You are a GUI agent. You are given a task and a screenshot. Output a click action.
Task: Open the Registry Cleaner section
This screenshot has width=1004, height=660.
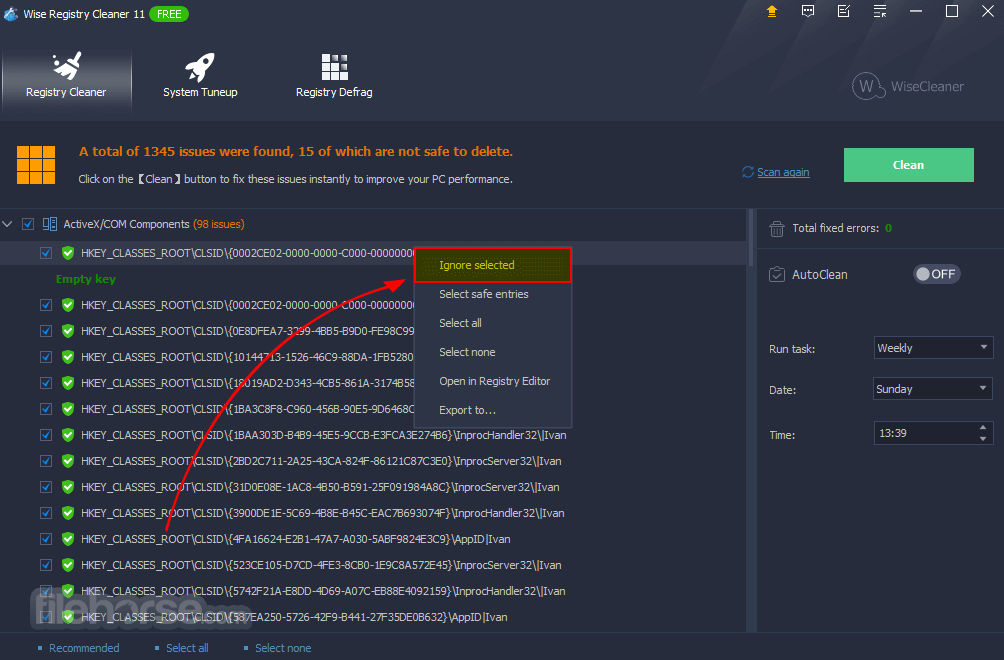[x=67, y=78]
